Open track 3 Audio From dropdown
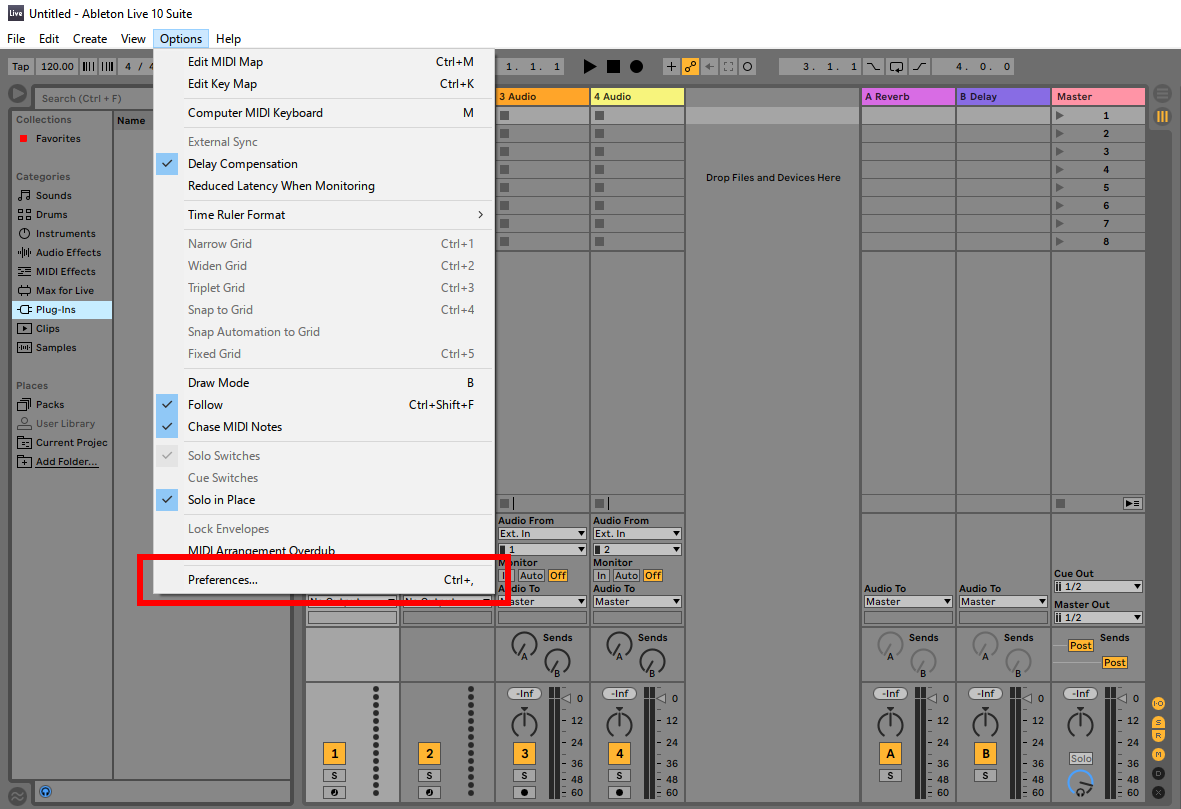 pyautogui.click(x=542, y=533)
